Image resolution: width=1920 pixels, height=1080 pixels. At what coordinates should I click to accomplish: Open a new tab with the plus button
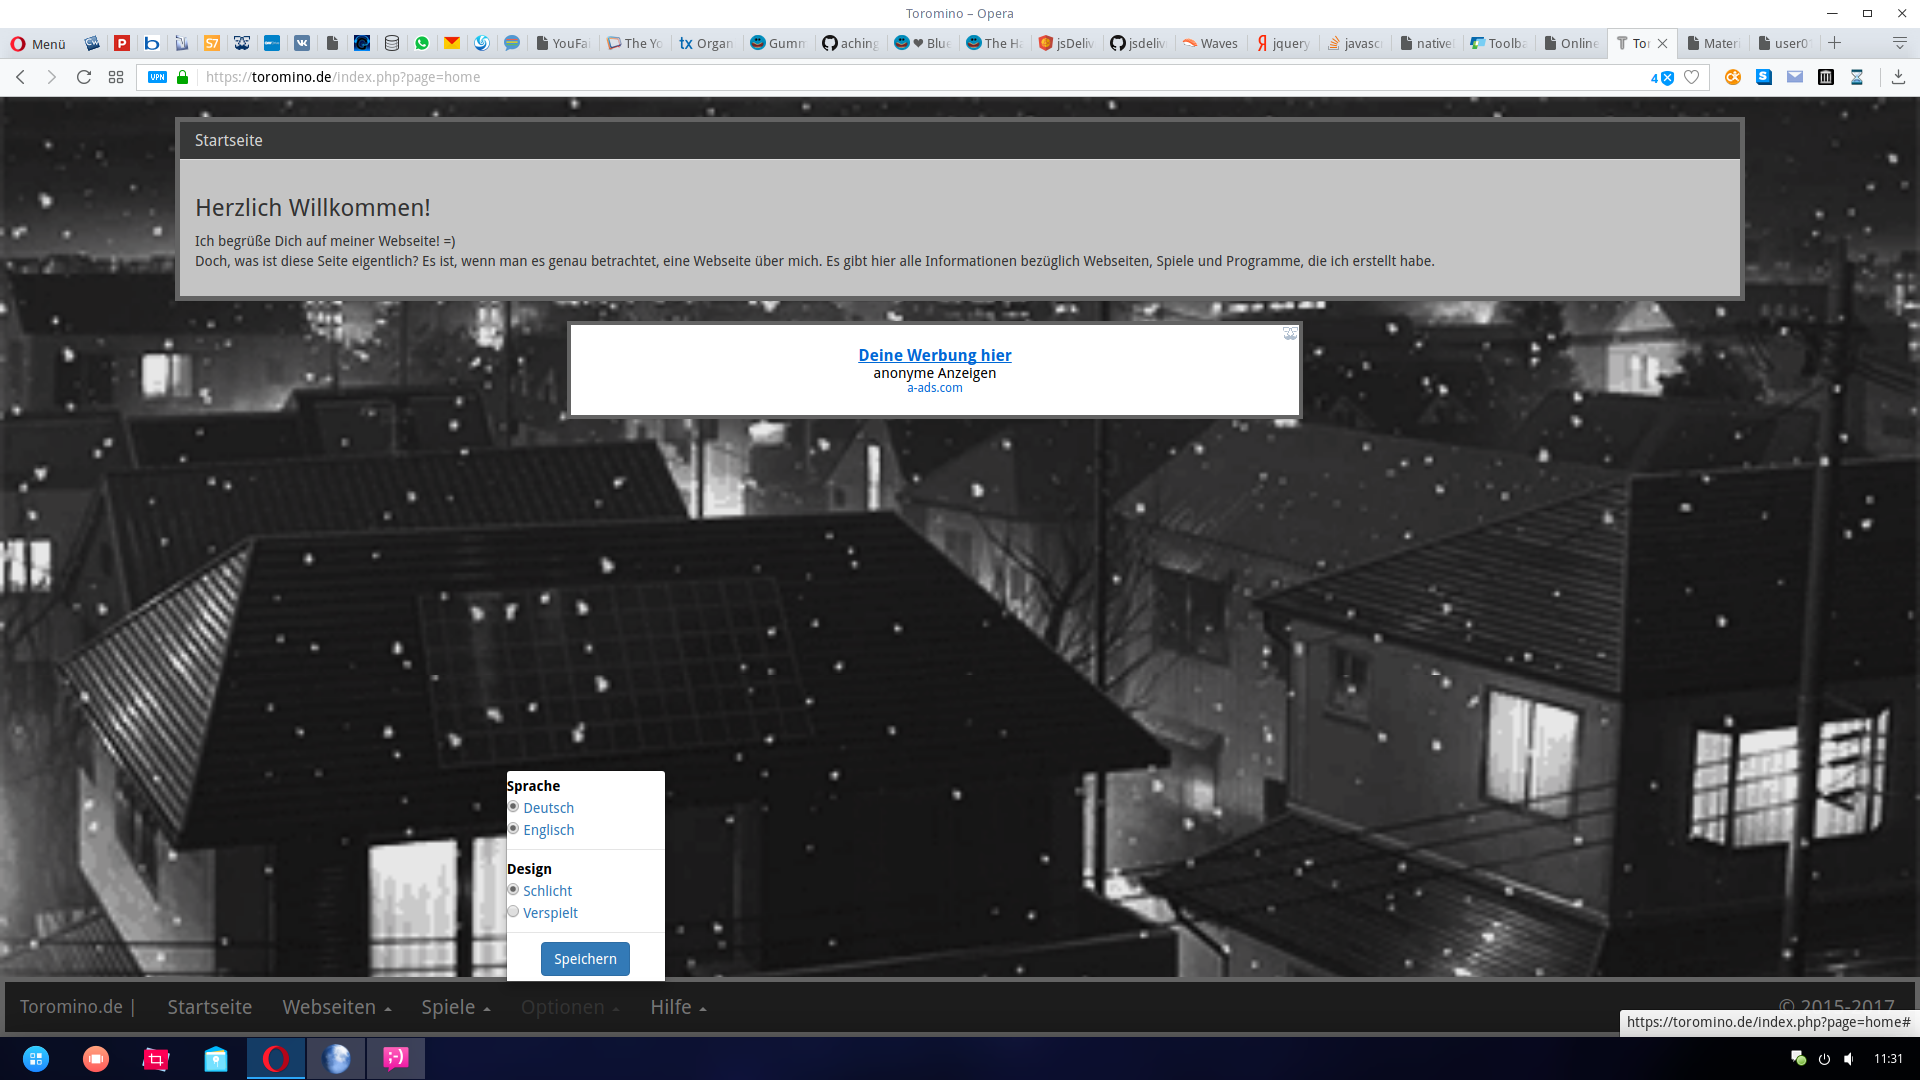[x=1834, y=43]
